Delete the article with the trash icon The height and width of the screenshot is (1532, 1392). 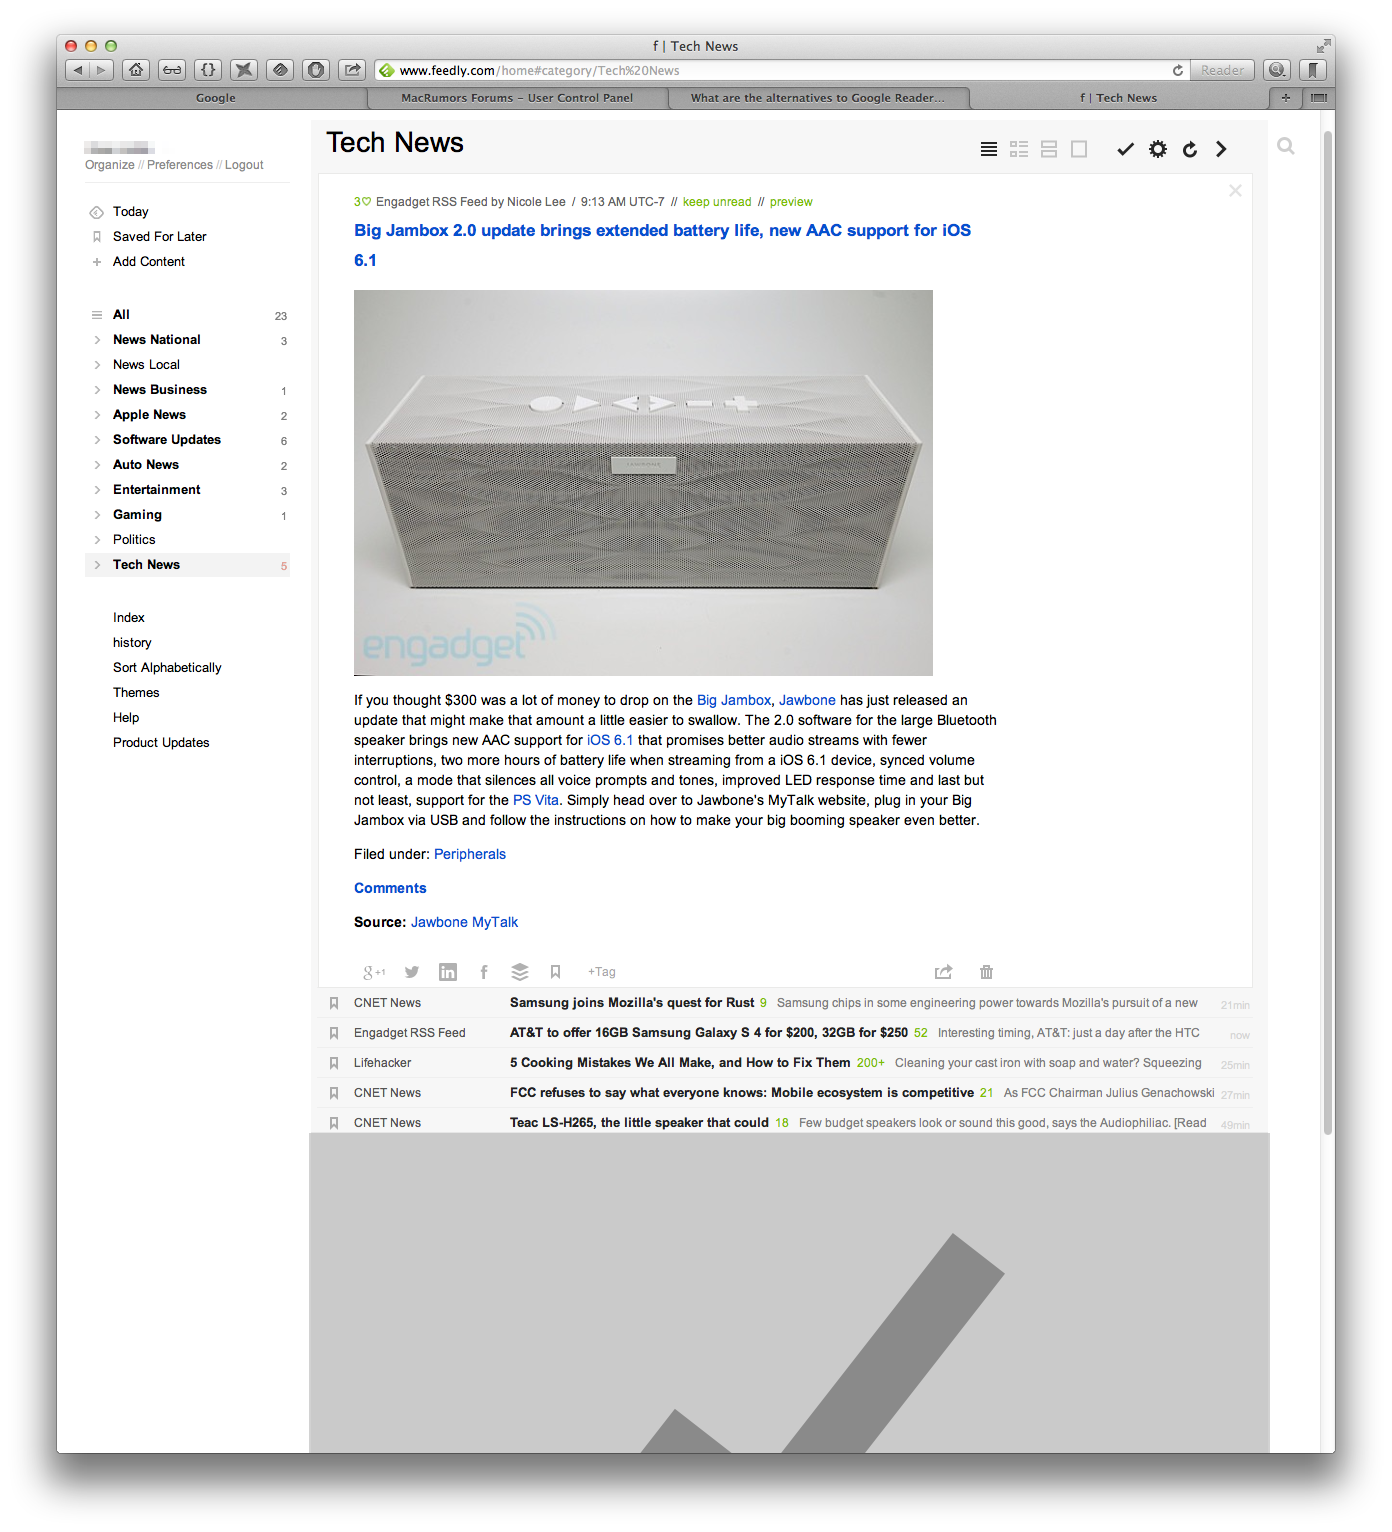point(986,972)
